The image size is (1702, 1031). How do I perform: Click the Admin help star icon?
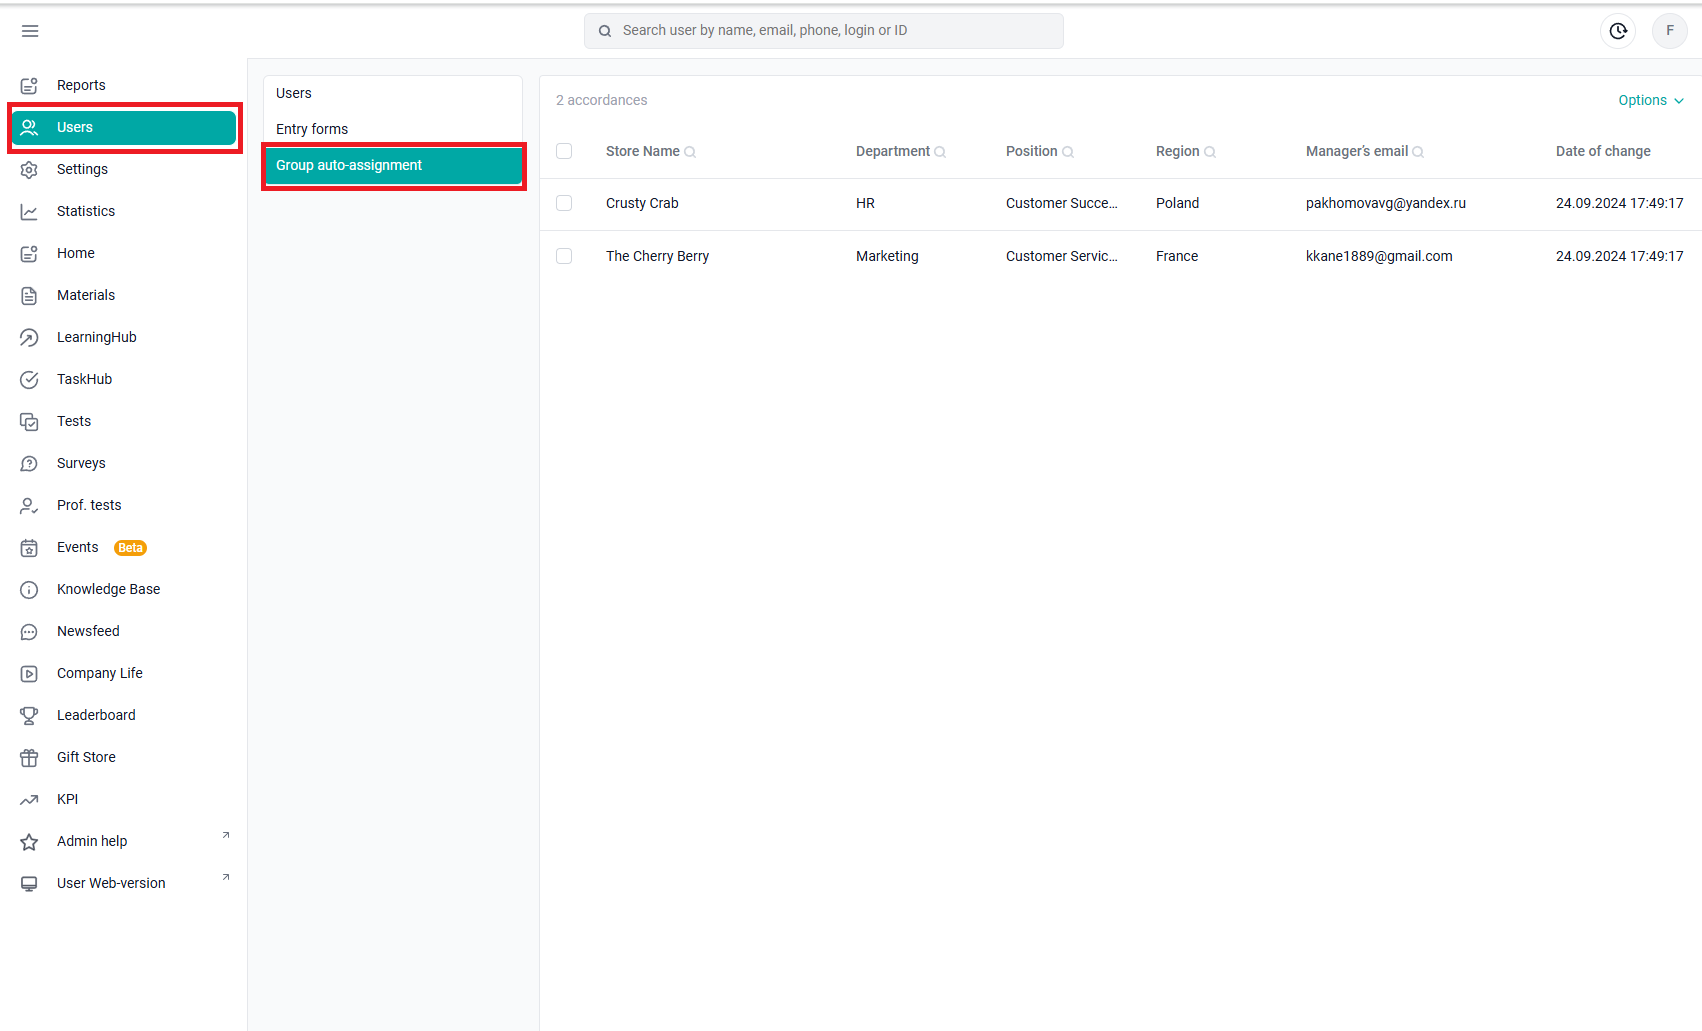point(29,842)
